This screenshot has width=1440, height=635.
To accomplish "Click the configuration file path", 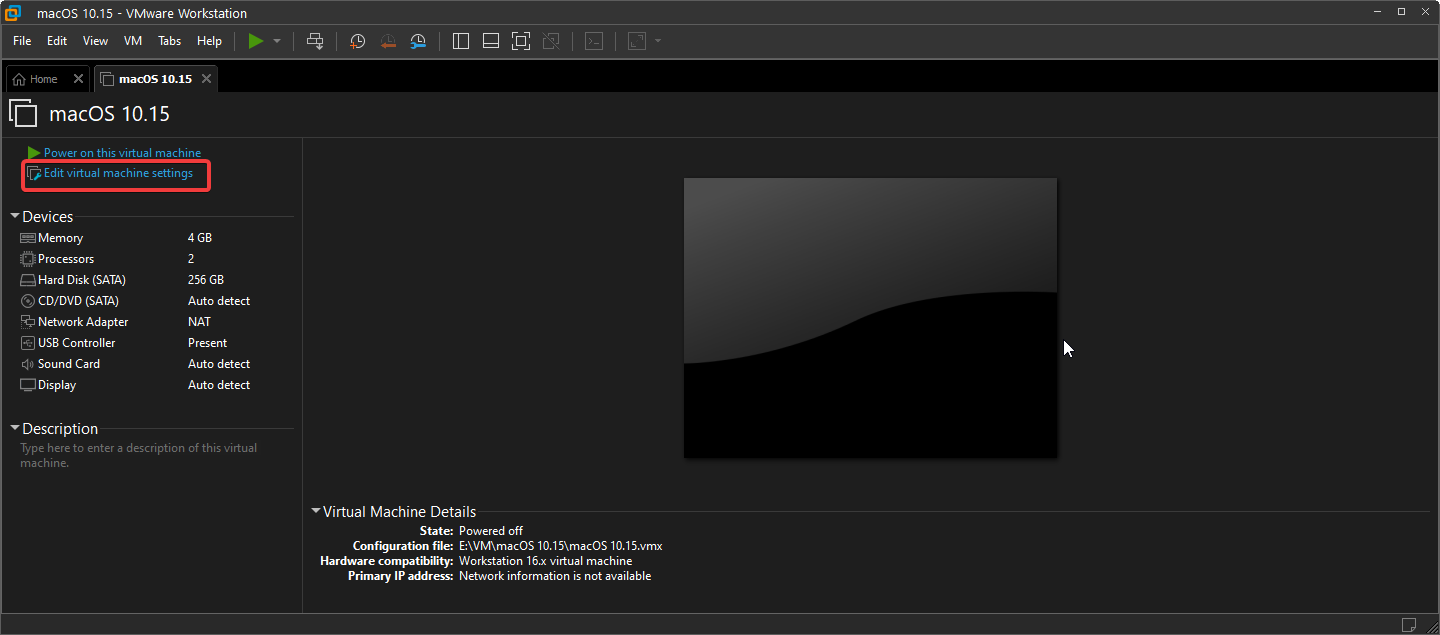I will pos(561,546).
